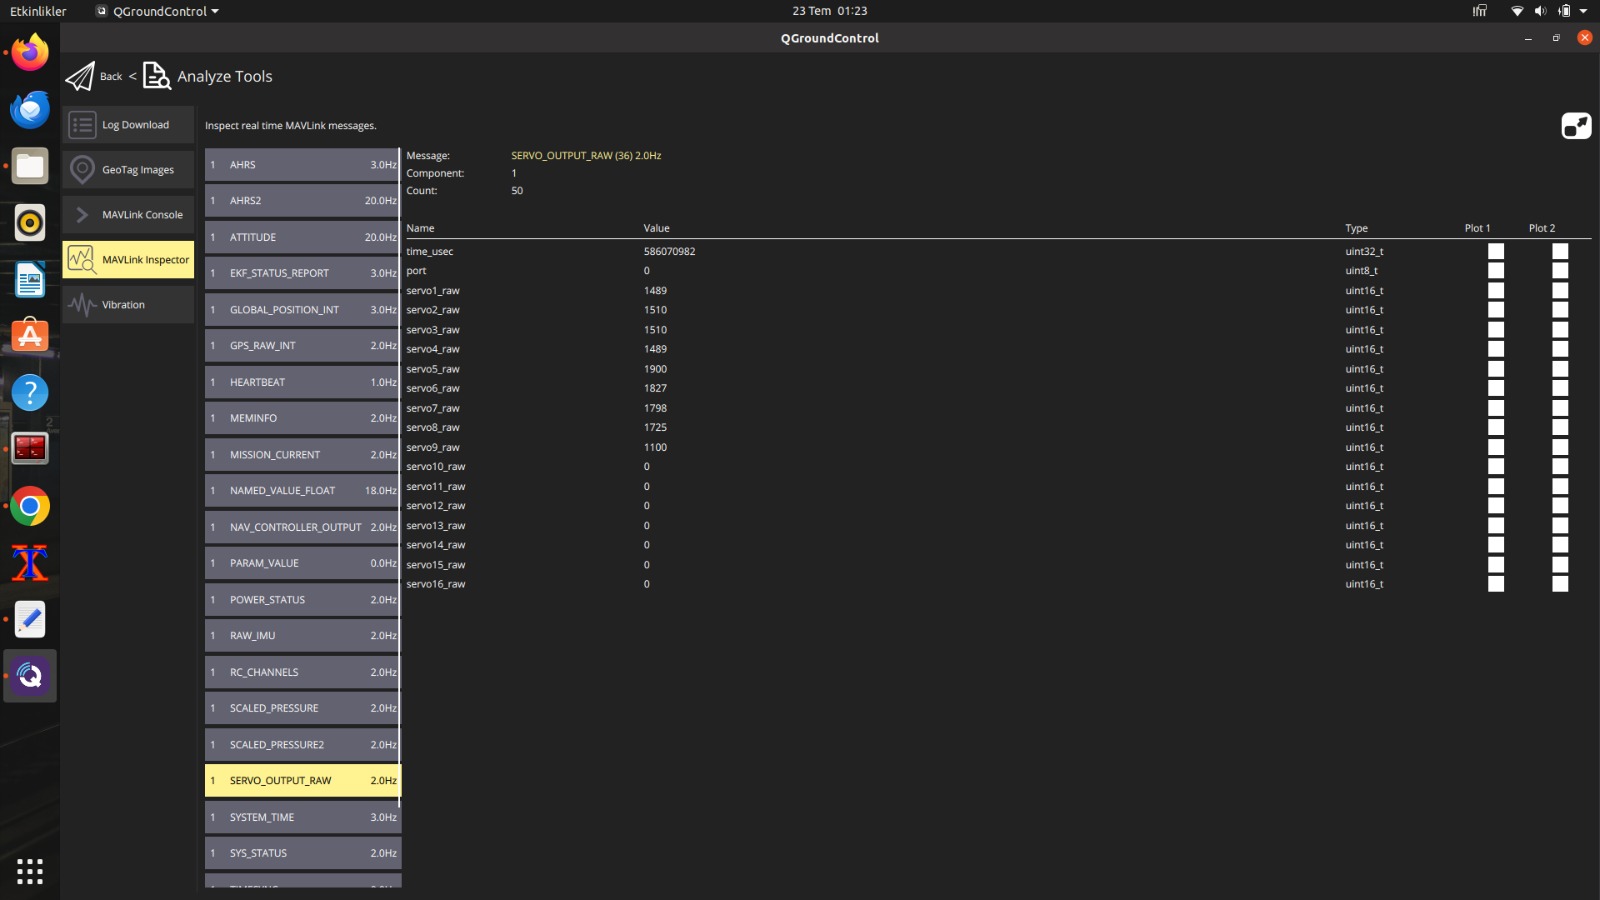Select the HEARTBEAT message
This screenshot has width=1600, height=900.
pos(301,382)
